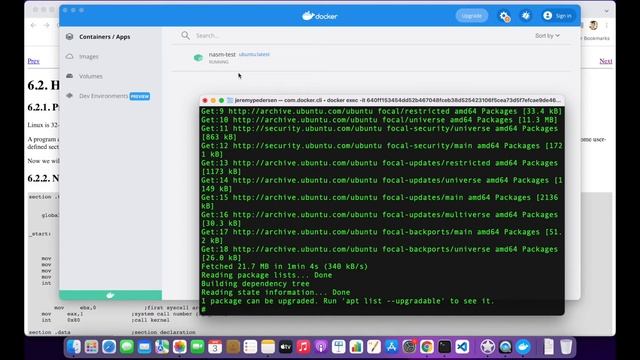Click the Images cloud icon in sidebar
640x360 pixels.
pos(70,56)
